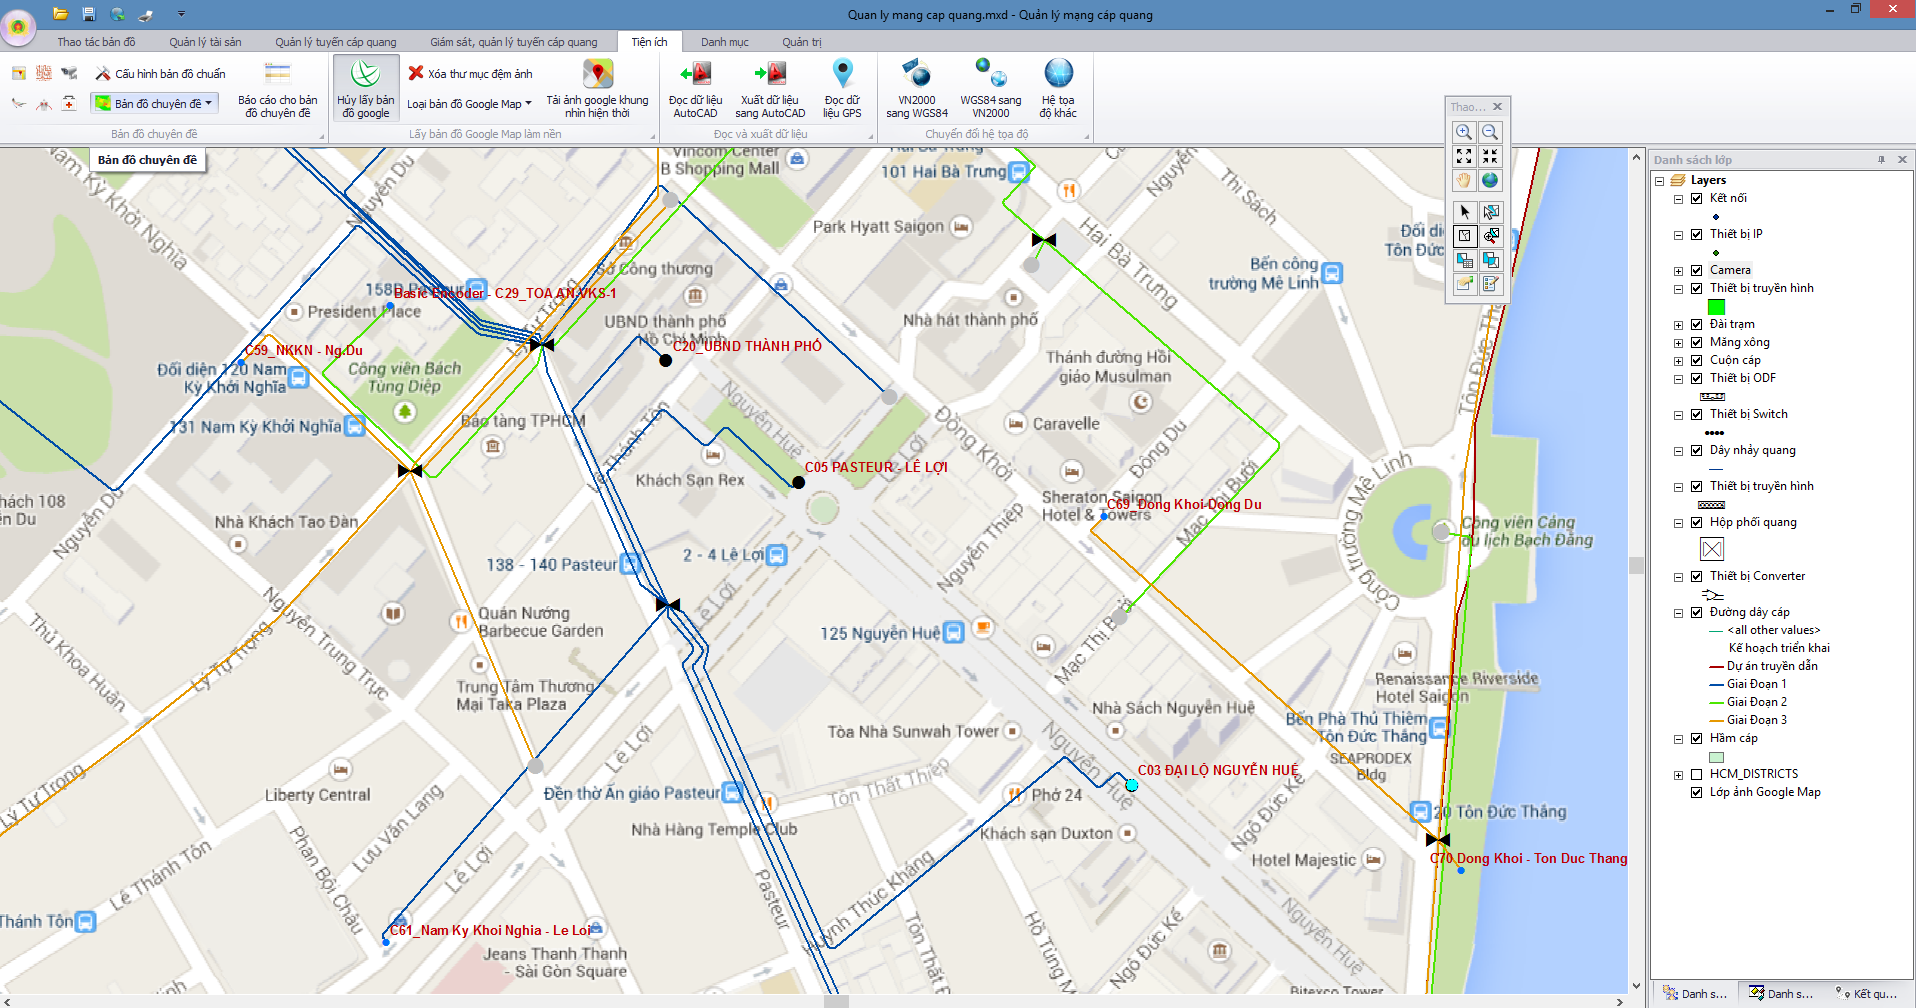Click select features tool in floating toolbar
The image size is (1916, 1008).
(1490, 212)
